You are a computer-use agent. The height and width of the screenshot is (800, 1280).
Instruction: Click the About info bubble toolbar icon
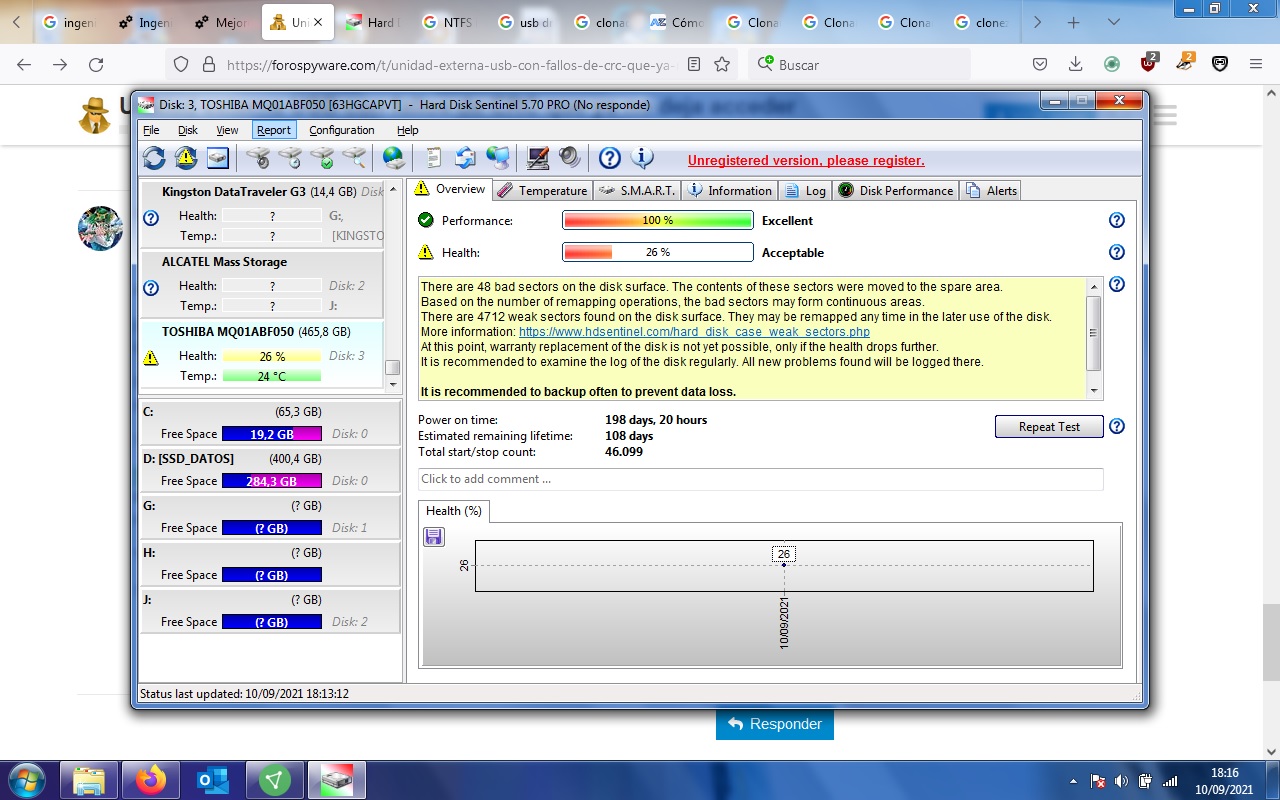[x=642, y=158]
